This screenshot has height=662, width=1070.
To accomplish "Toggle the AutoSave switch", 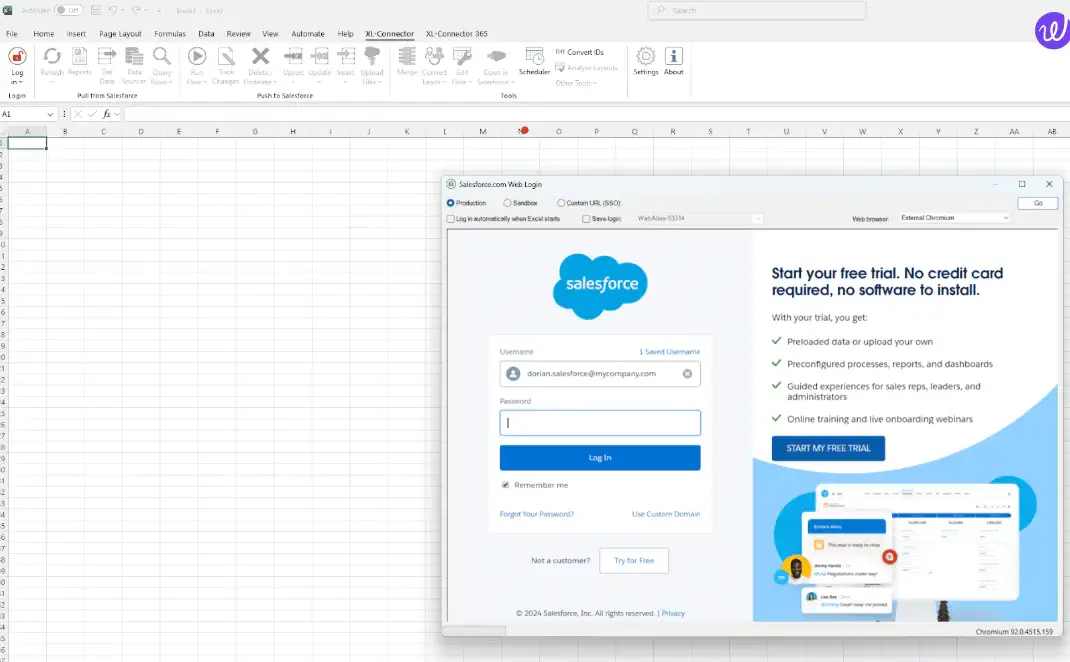I will pyautogui.click(x=68, y=10).
